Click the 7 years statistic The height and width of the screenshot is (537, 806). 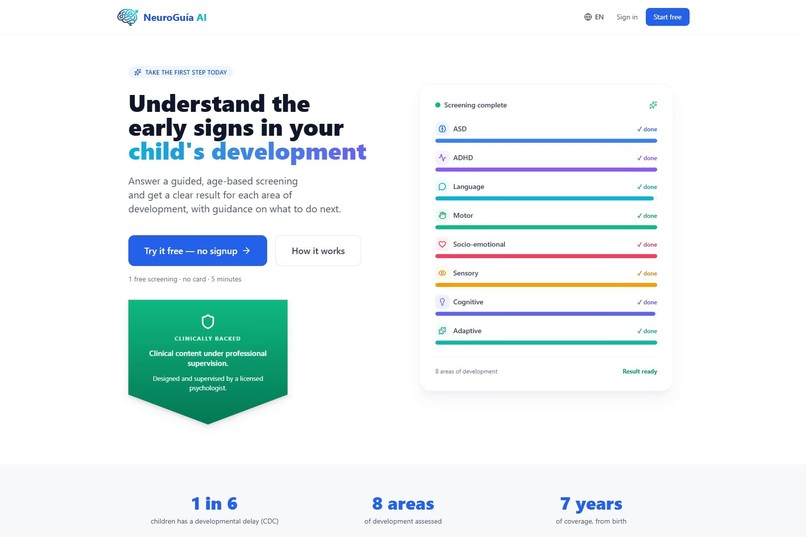click(591, 504)
